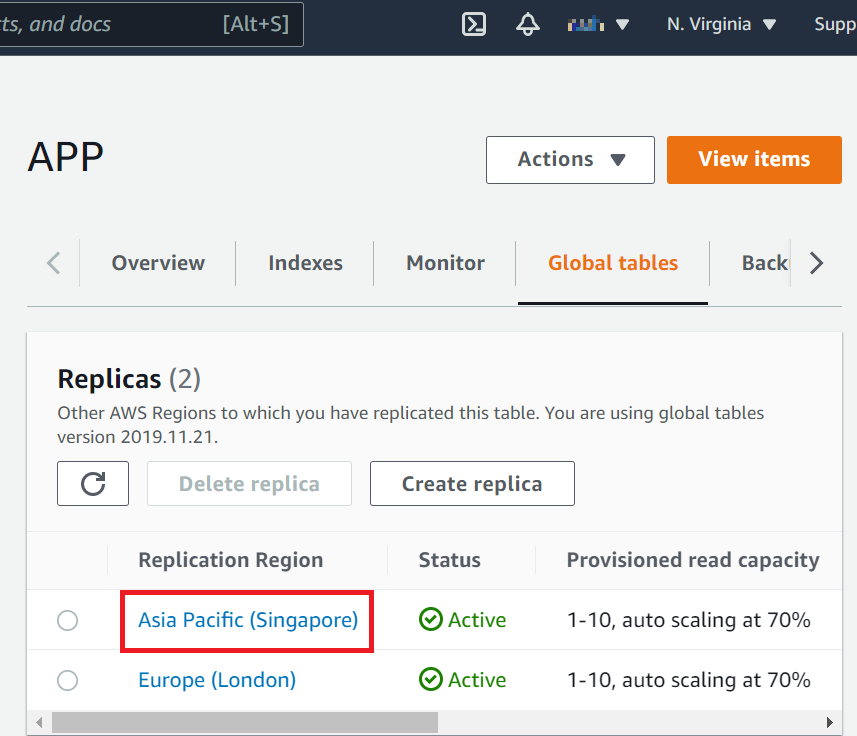The width and height of the screenshot is (857, 736).
Task: Open the Asia Pacific (Singapore) link
Action: [248, 620]
